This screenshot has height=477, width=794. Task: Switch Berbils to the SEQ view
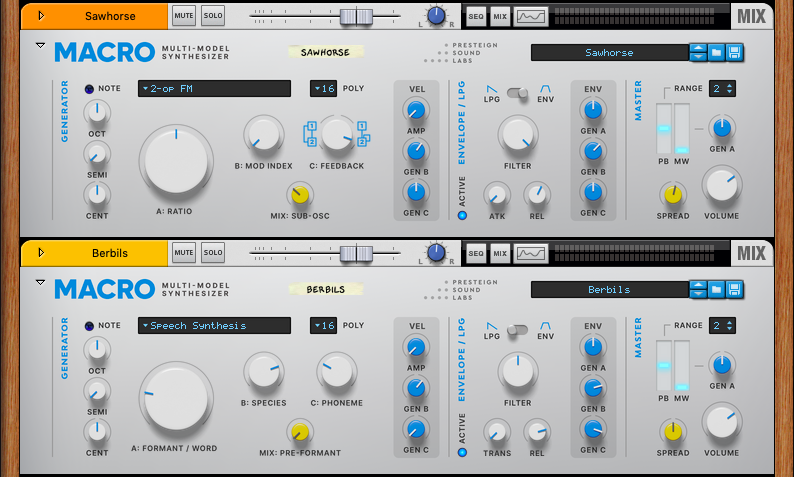(x=475, y=253)
